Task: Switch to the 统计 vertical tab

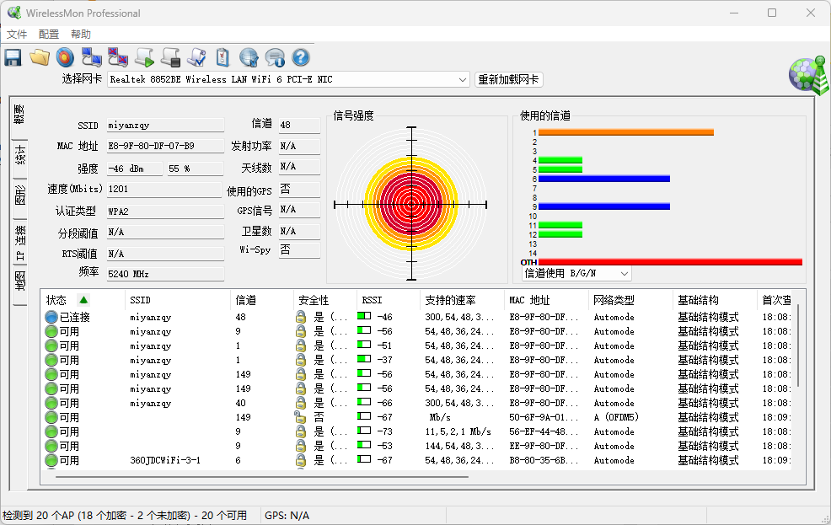Action: click(20, 155)
